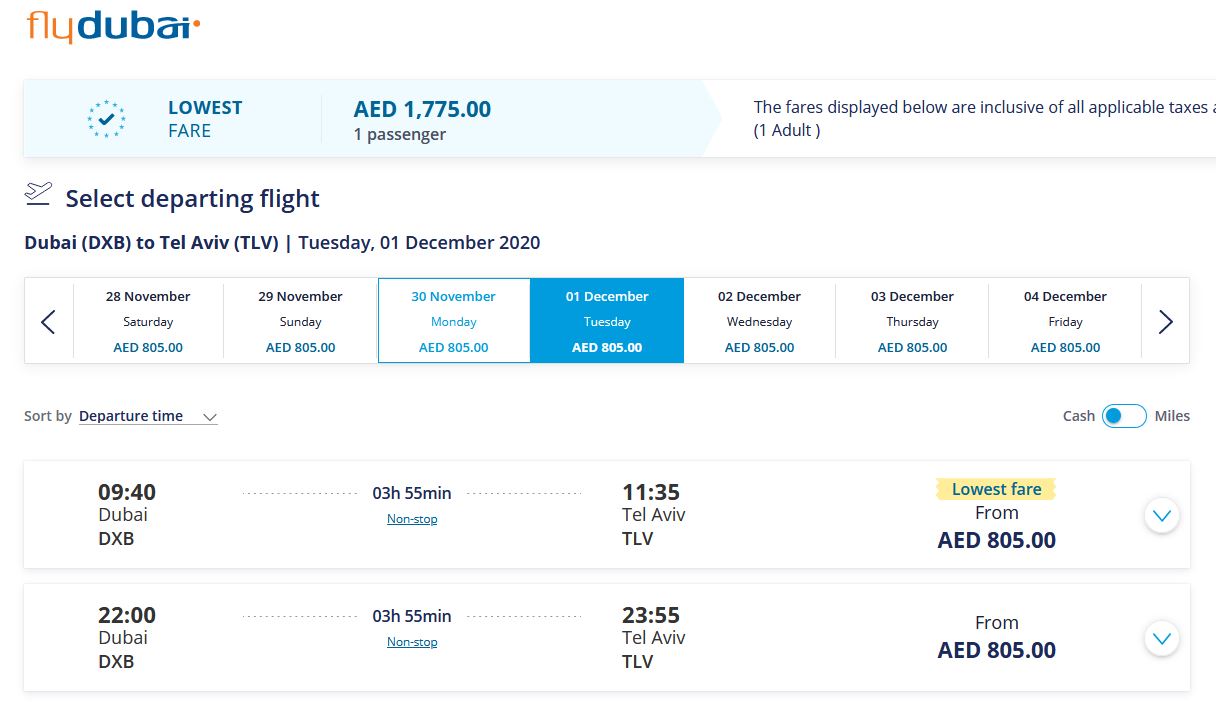Select the 29 November Sunday date
Screen dimensions: 1216x702
click(x=300, y=321)
